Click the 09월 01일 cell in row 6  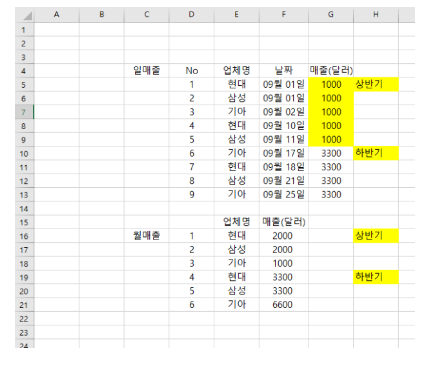(x=284, y=98)
